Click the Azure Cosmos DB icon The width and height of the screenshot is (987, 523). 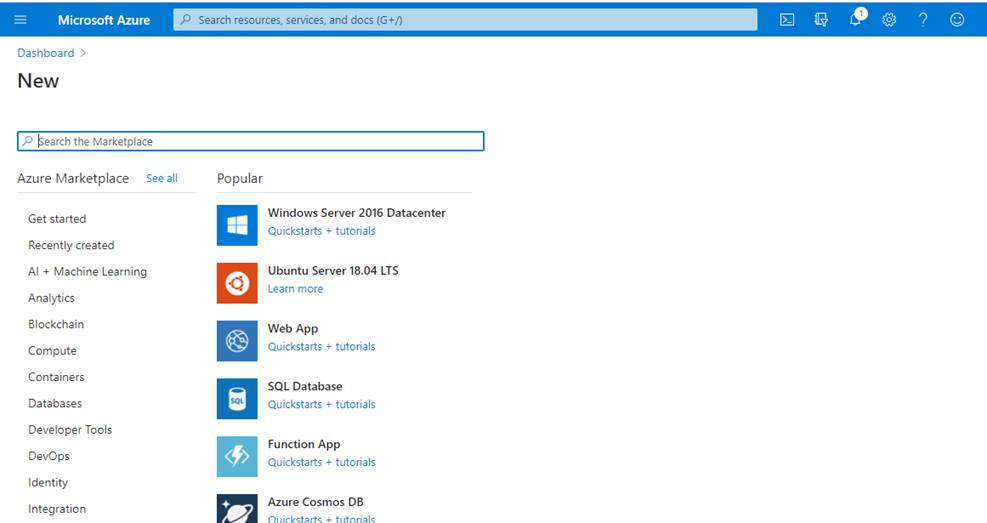[237, 509]
